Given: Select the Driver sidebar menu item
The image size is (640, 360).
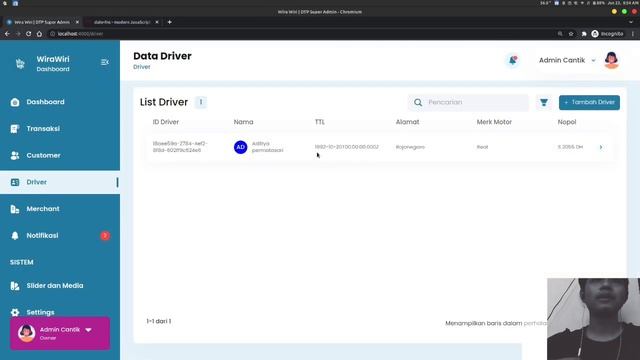Looking at the screenshot, I should [60, 182].
